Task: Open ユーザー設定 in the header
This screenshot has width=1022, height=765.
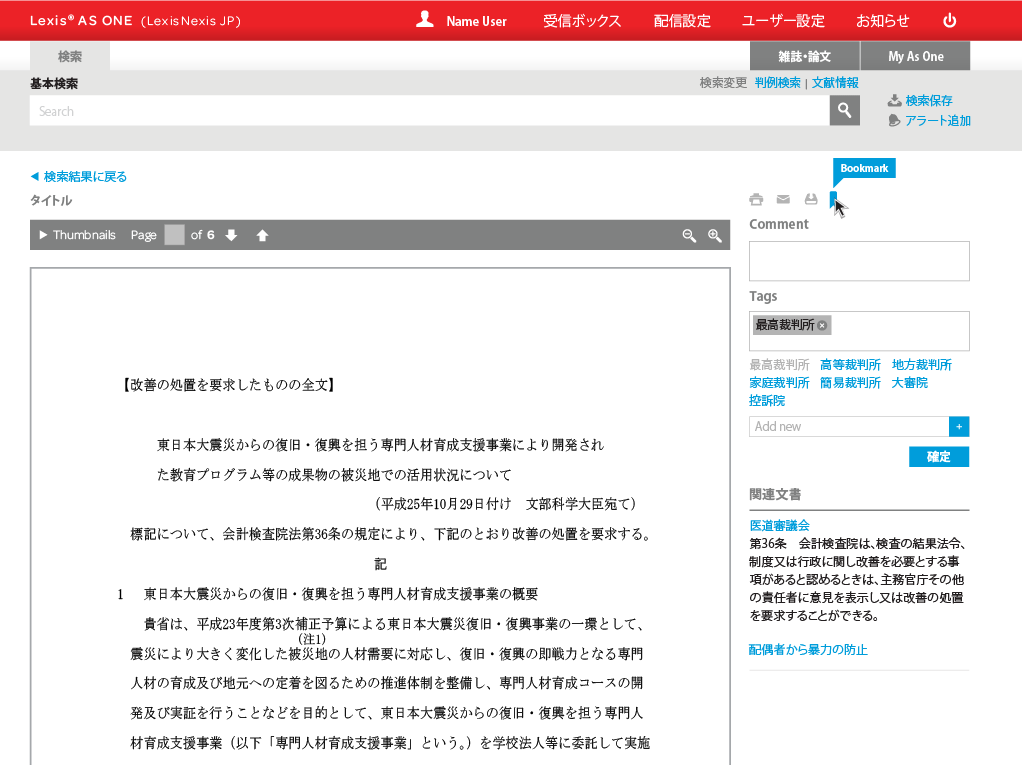Action: [783, 21]
